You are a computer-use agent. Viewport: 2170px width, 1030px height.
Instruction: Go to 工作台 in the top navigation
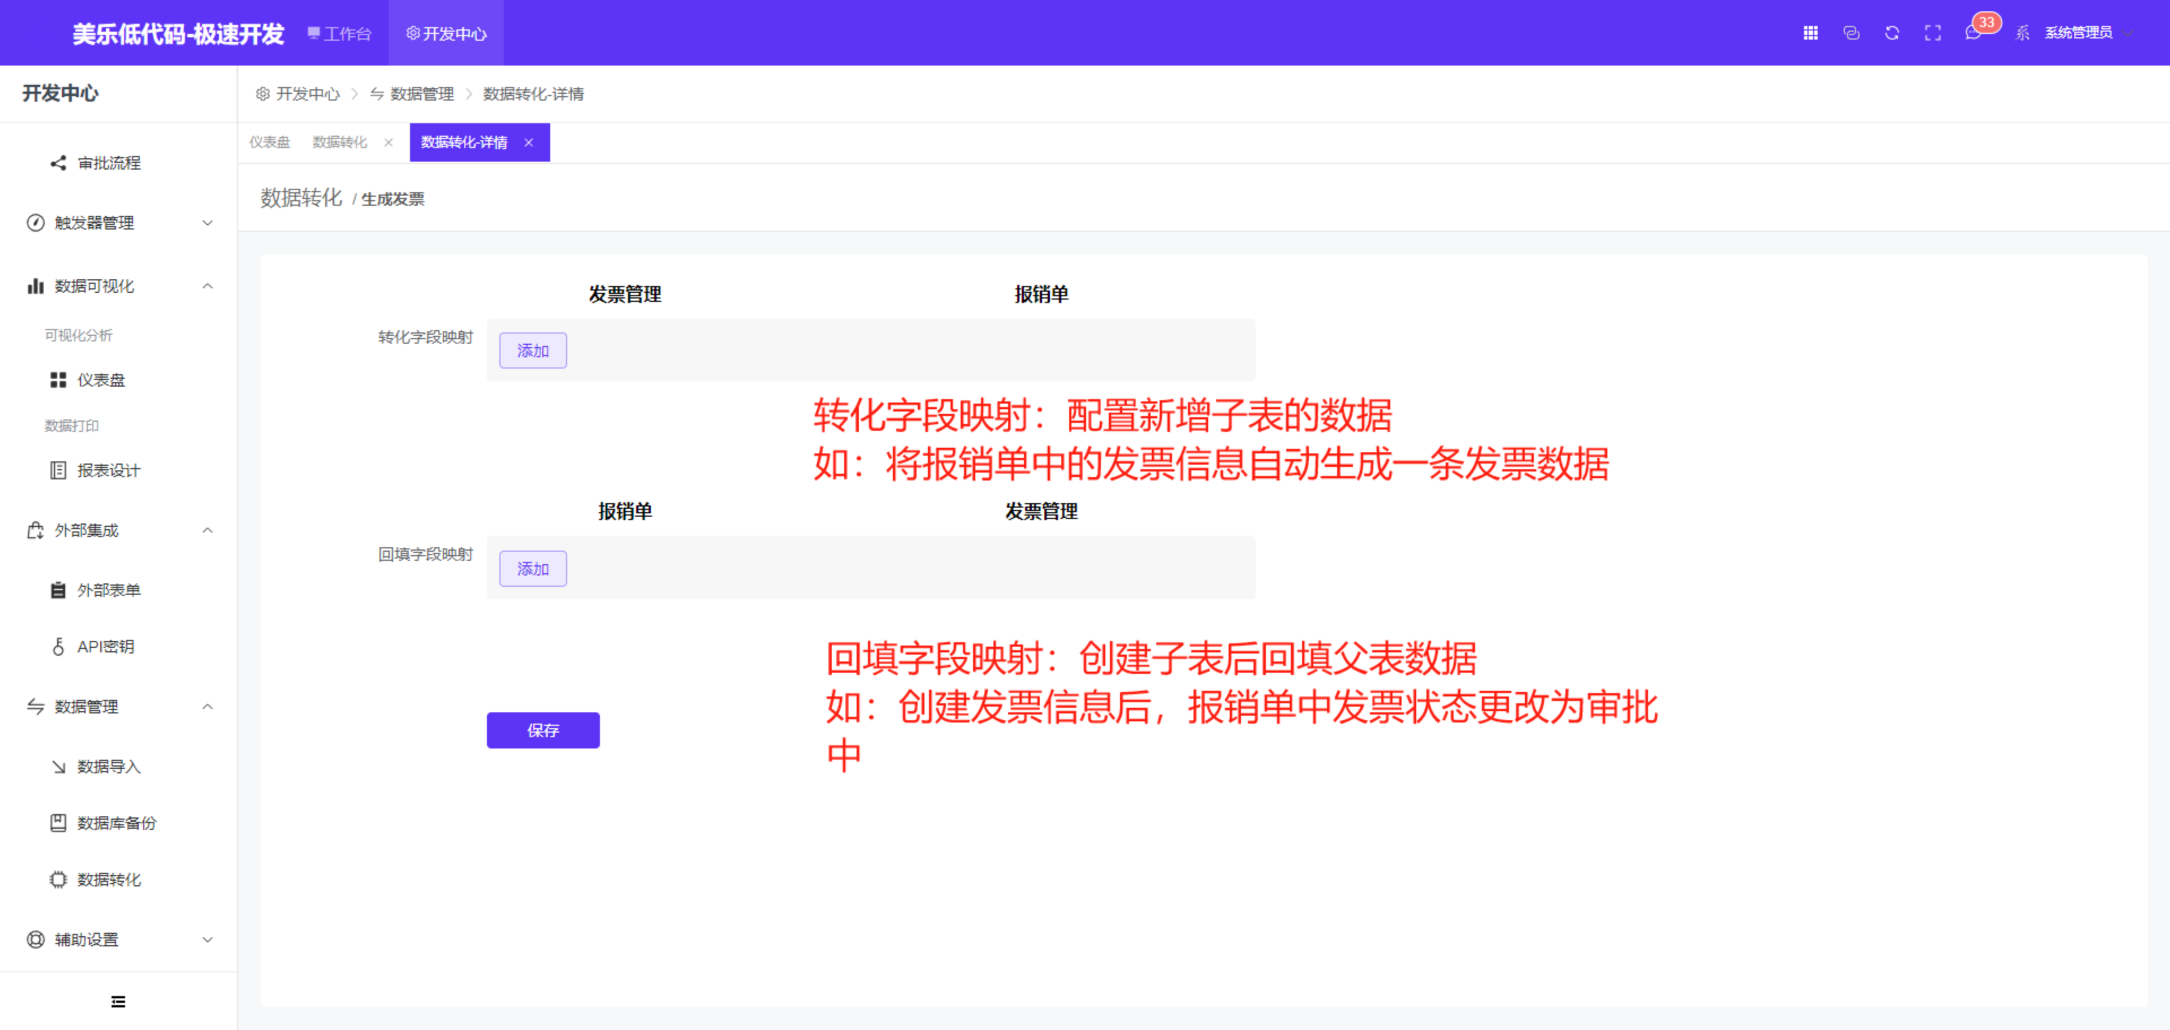(339, 32)
